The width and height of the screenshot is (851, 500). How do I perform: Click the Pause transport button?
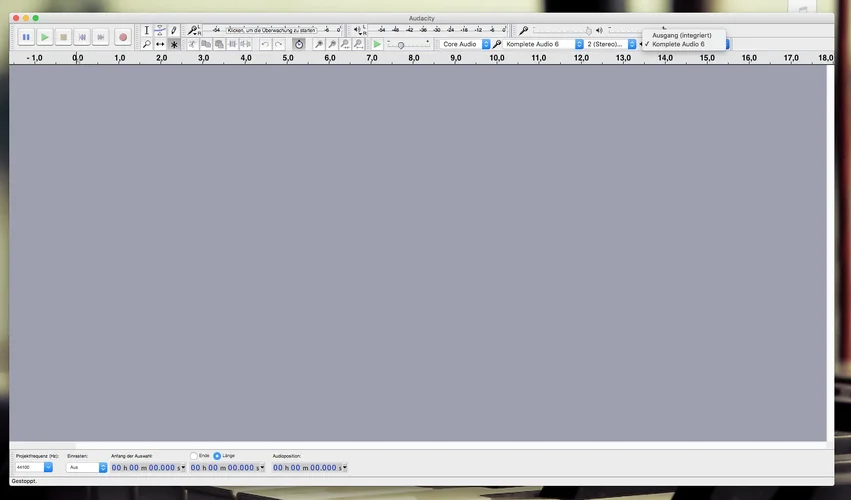(x=26, y=37)
